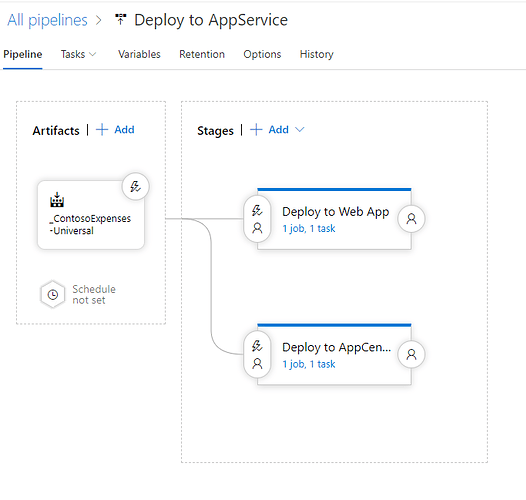
Task: Open post-deployment conditions for Deploy to AppCenter stage
Action: pos(411,354)
